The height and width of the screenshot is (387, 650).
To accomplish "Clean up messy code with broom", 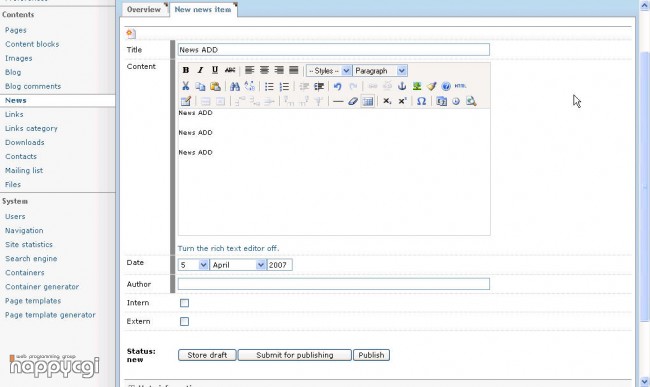I will (432, 86).
